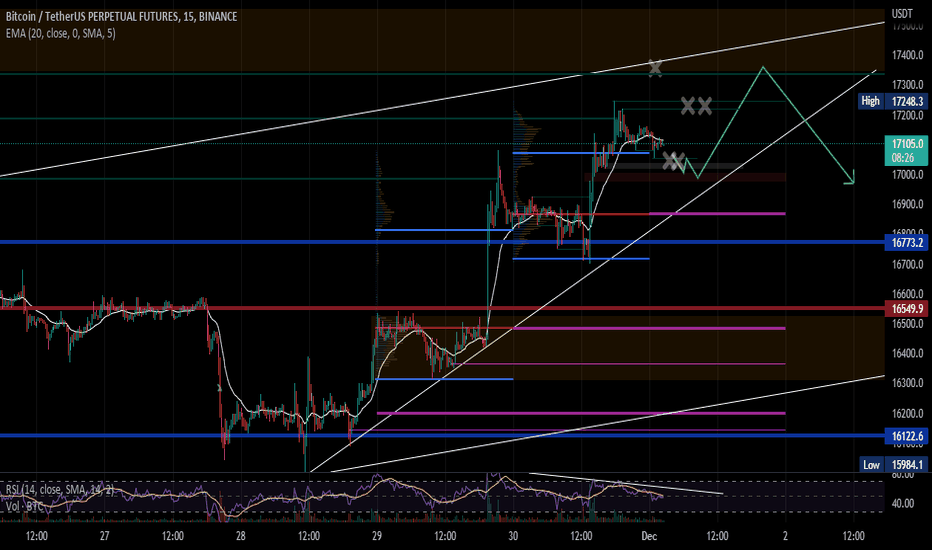Click the 17200.0 price scale label

click(907, 115)
